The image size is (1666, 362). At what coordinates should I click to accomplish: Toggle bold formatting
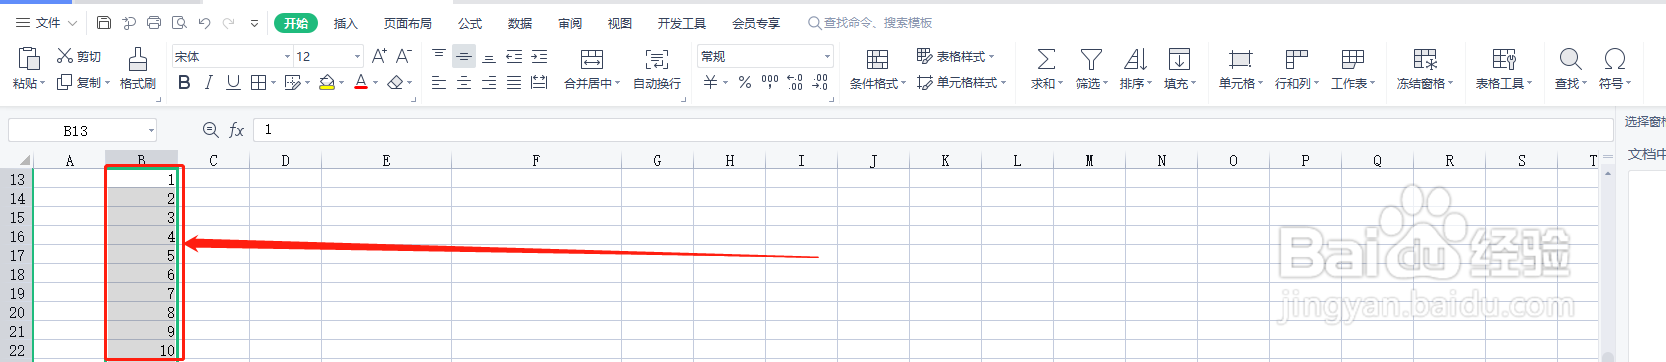pos(184,82)
